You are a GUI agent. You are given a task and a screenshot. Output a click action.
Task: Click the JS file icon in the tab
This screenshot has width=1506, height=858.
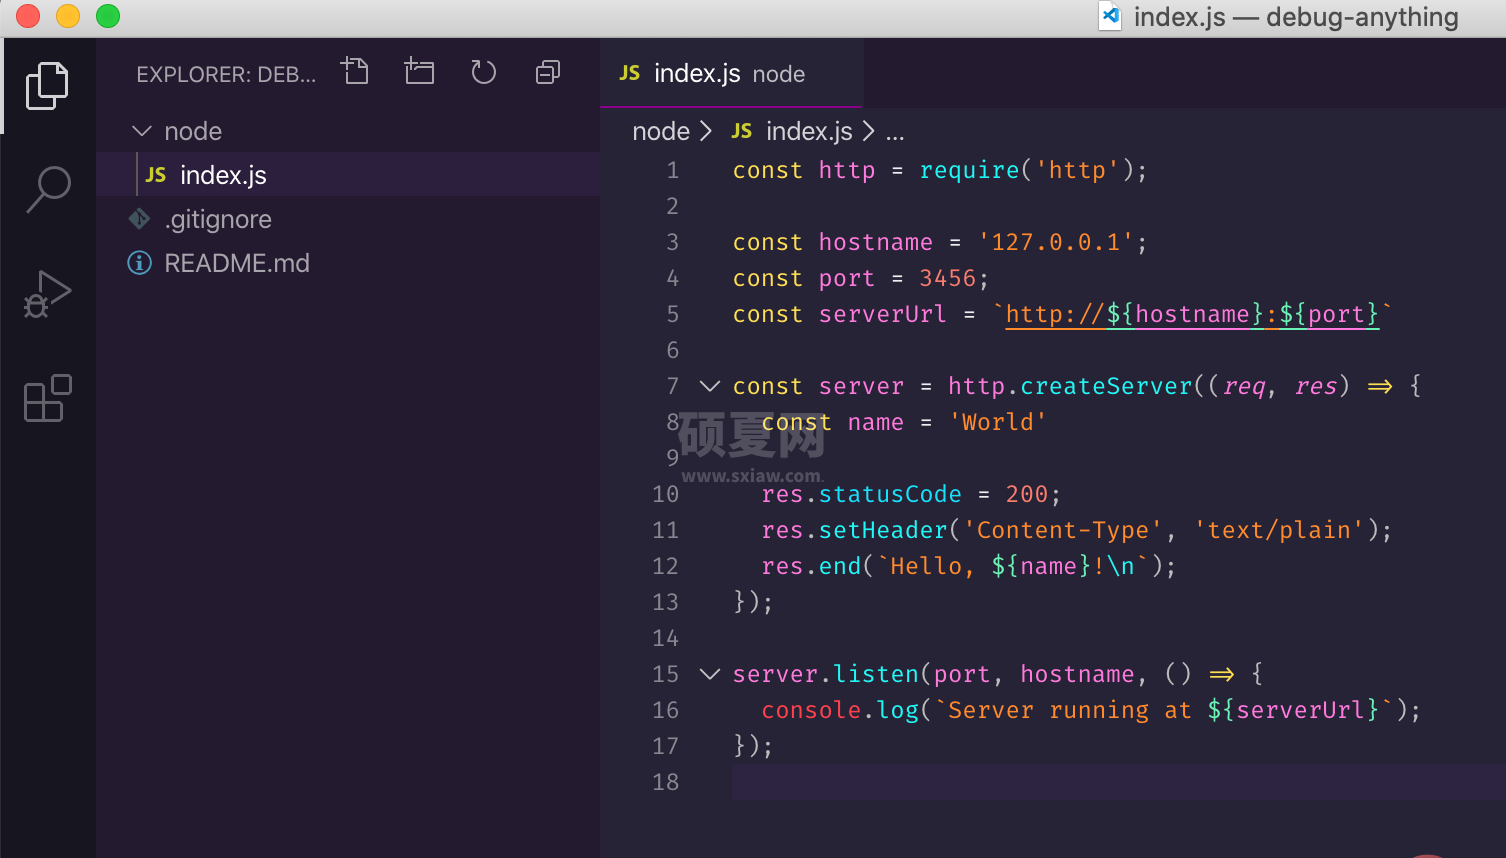[630, 73]
